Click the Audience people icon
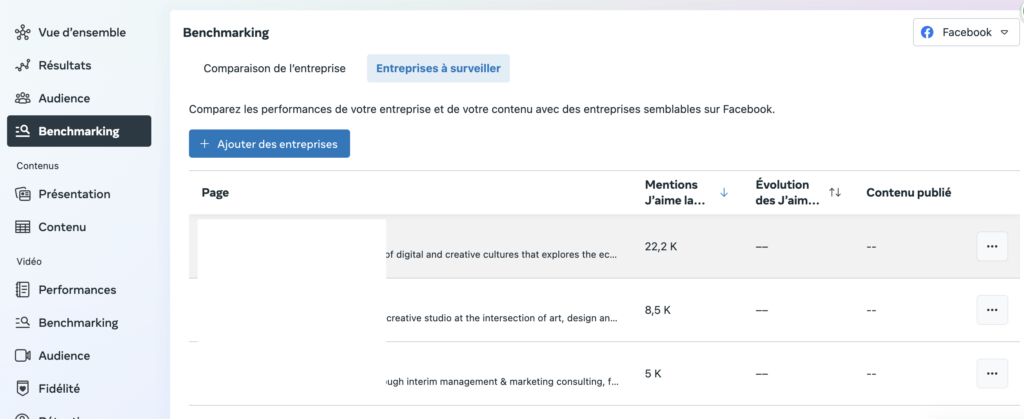The height and width of the screenshot is (419, 1024). (x=23, y=98)
